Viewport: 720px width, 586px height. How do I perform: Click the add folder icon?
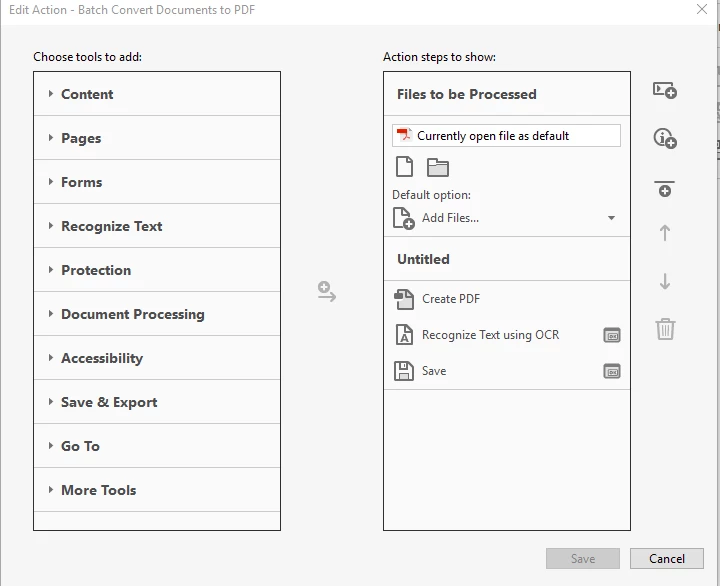pyautogui.click(x=438, y=168)
